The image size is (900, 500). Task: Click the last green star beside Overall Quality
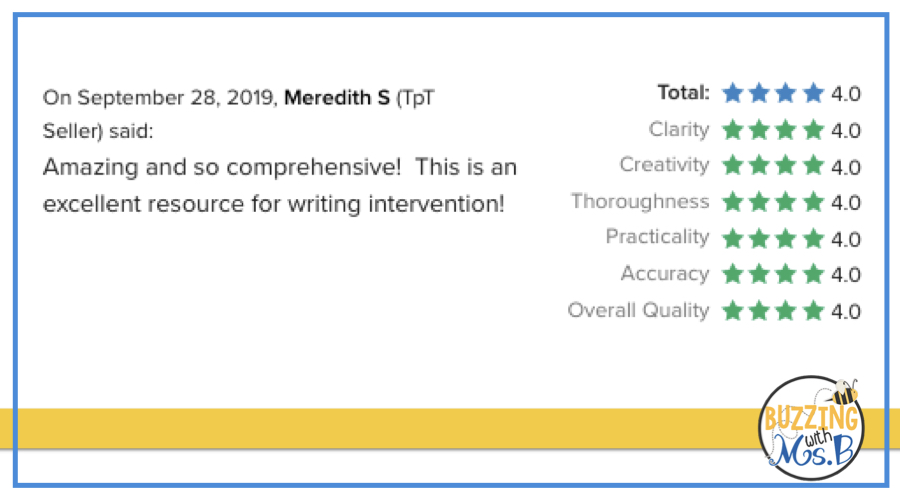(813, 310)
